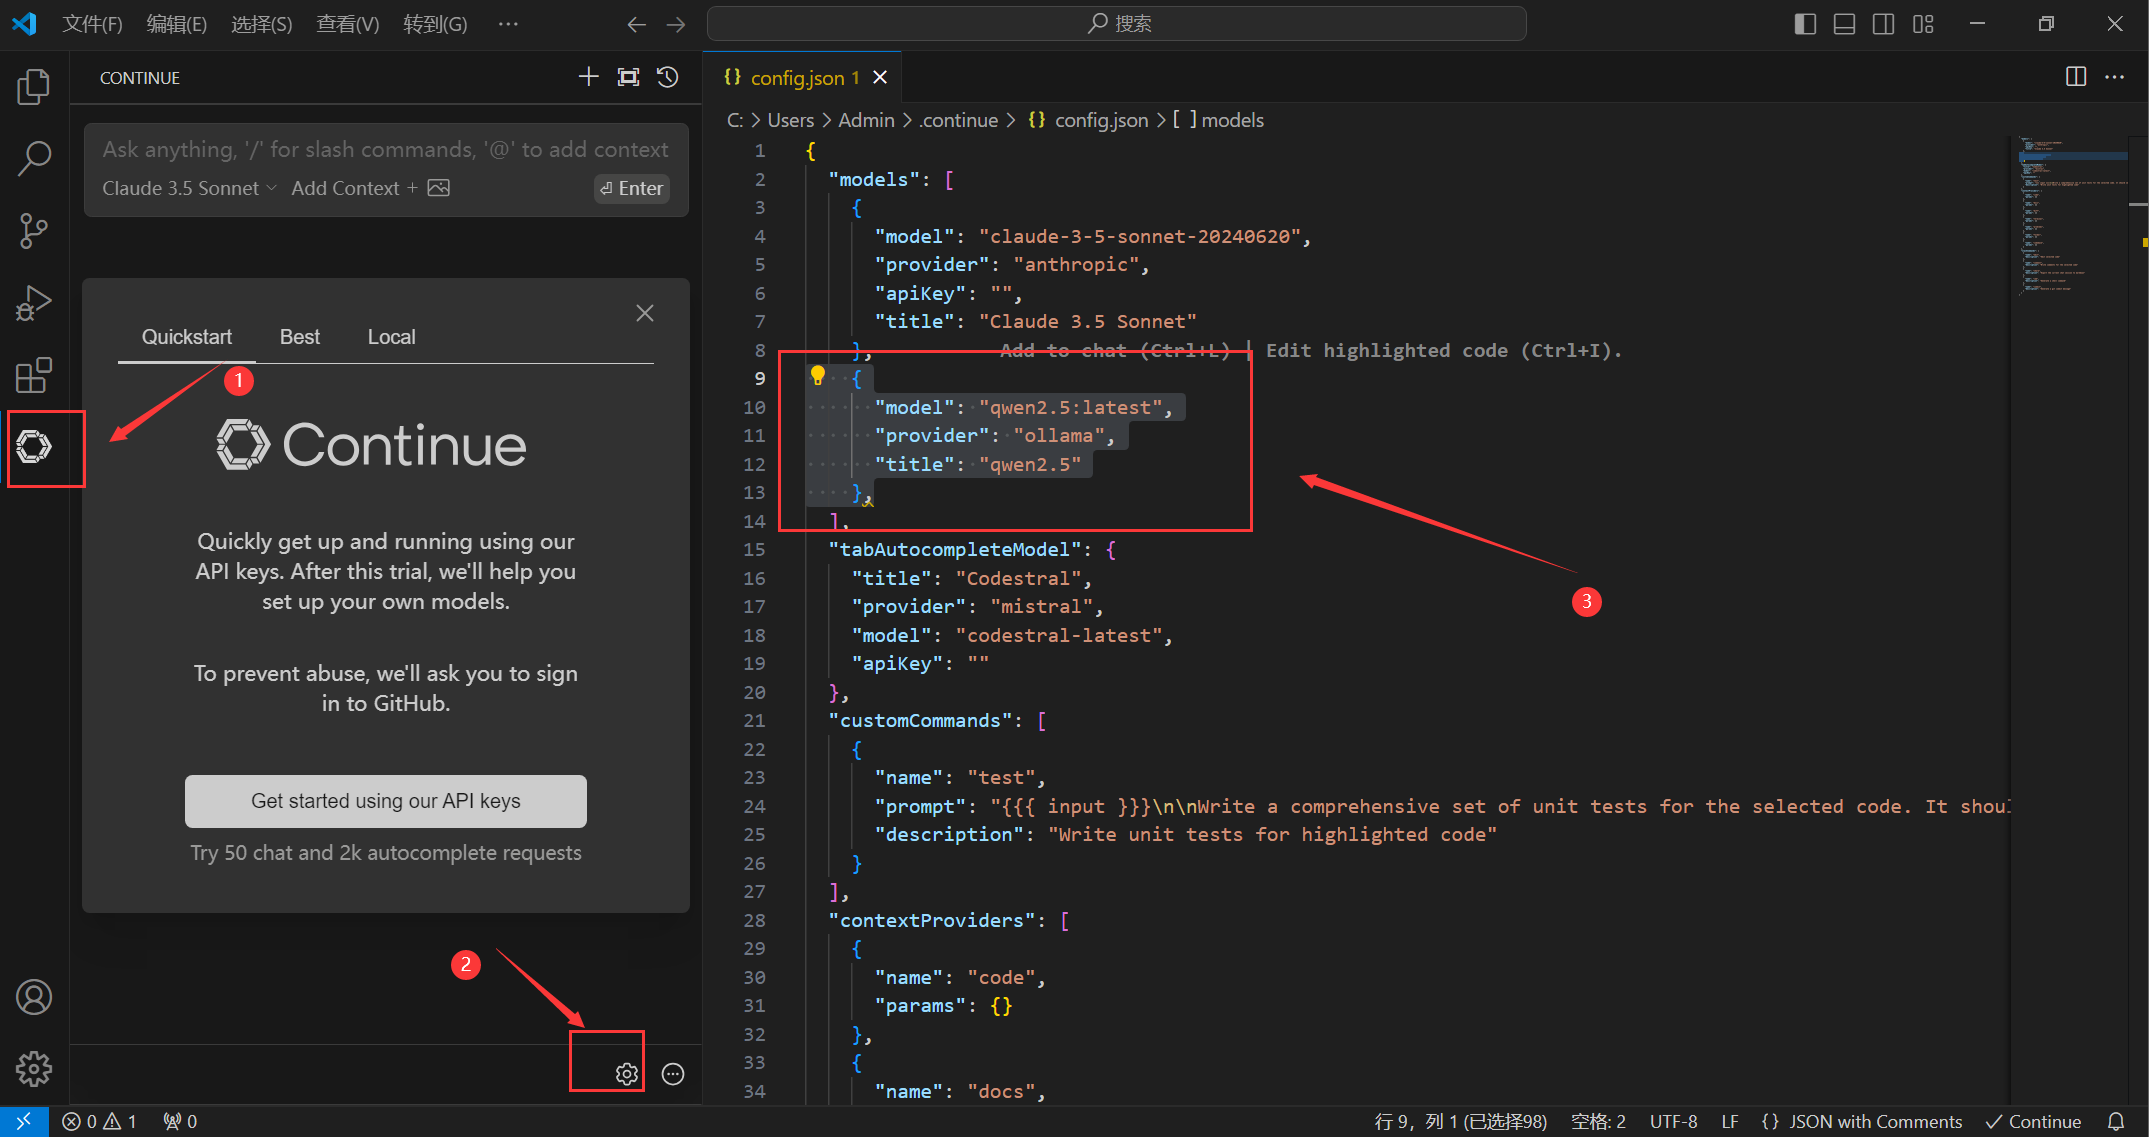The image size is (2149, 1137).
Task: Open the Extensions view icon
Action: coord(34,375)
